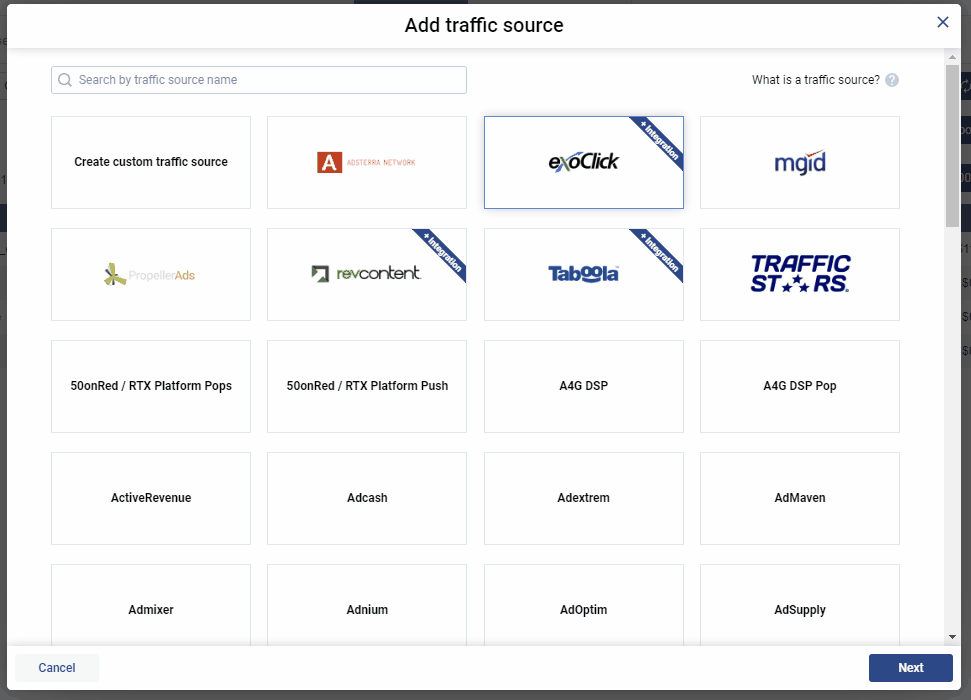Pick the Adcash traffic source tile
Viewport: 971px width, 700px height.
366,498
